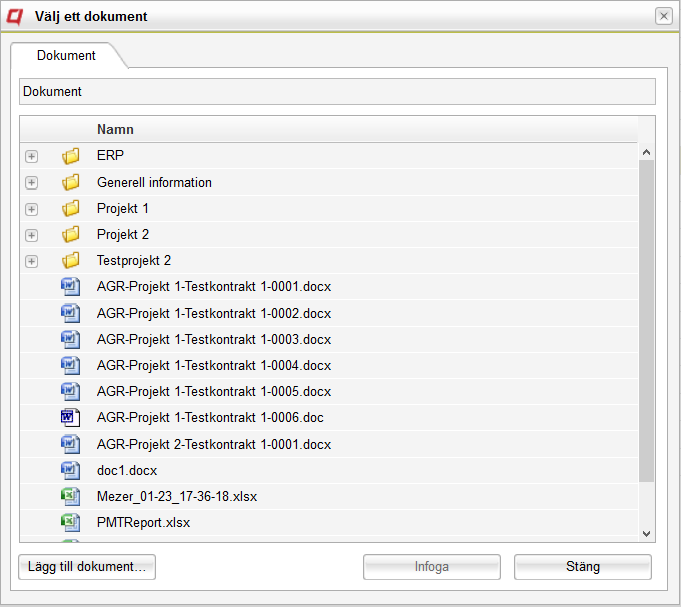Click the Lägg till dokument... button
The height and width of the screenshot is (607, 681).
tap(87, 567)
